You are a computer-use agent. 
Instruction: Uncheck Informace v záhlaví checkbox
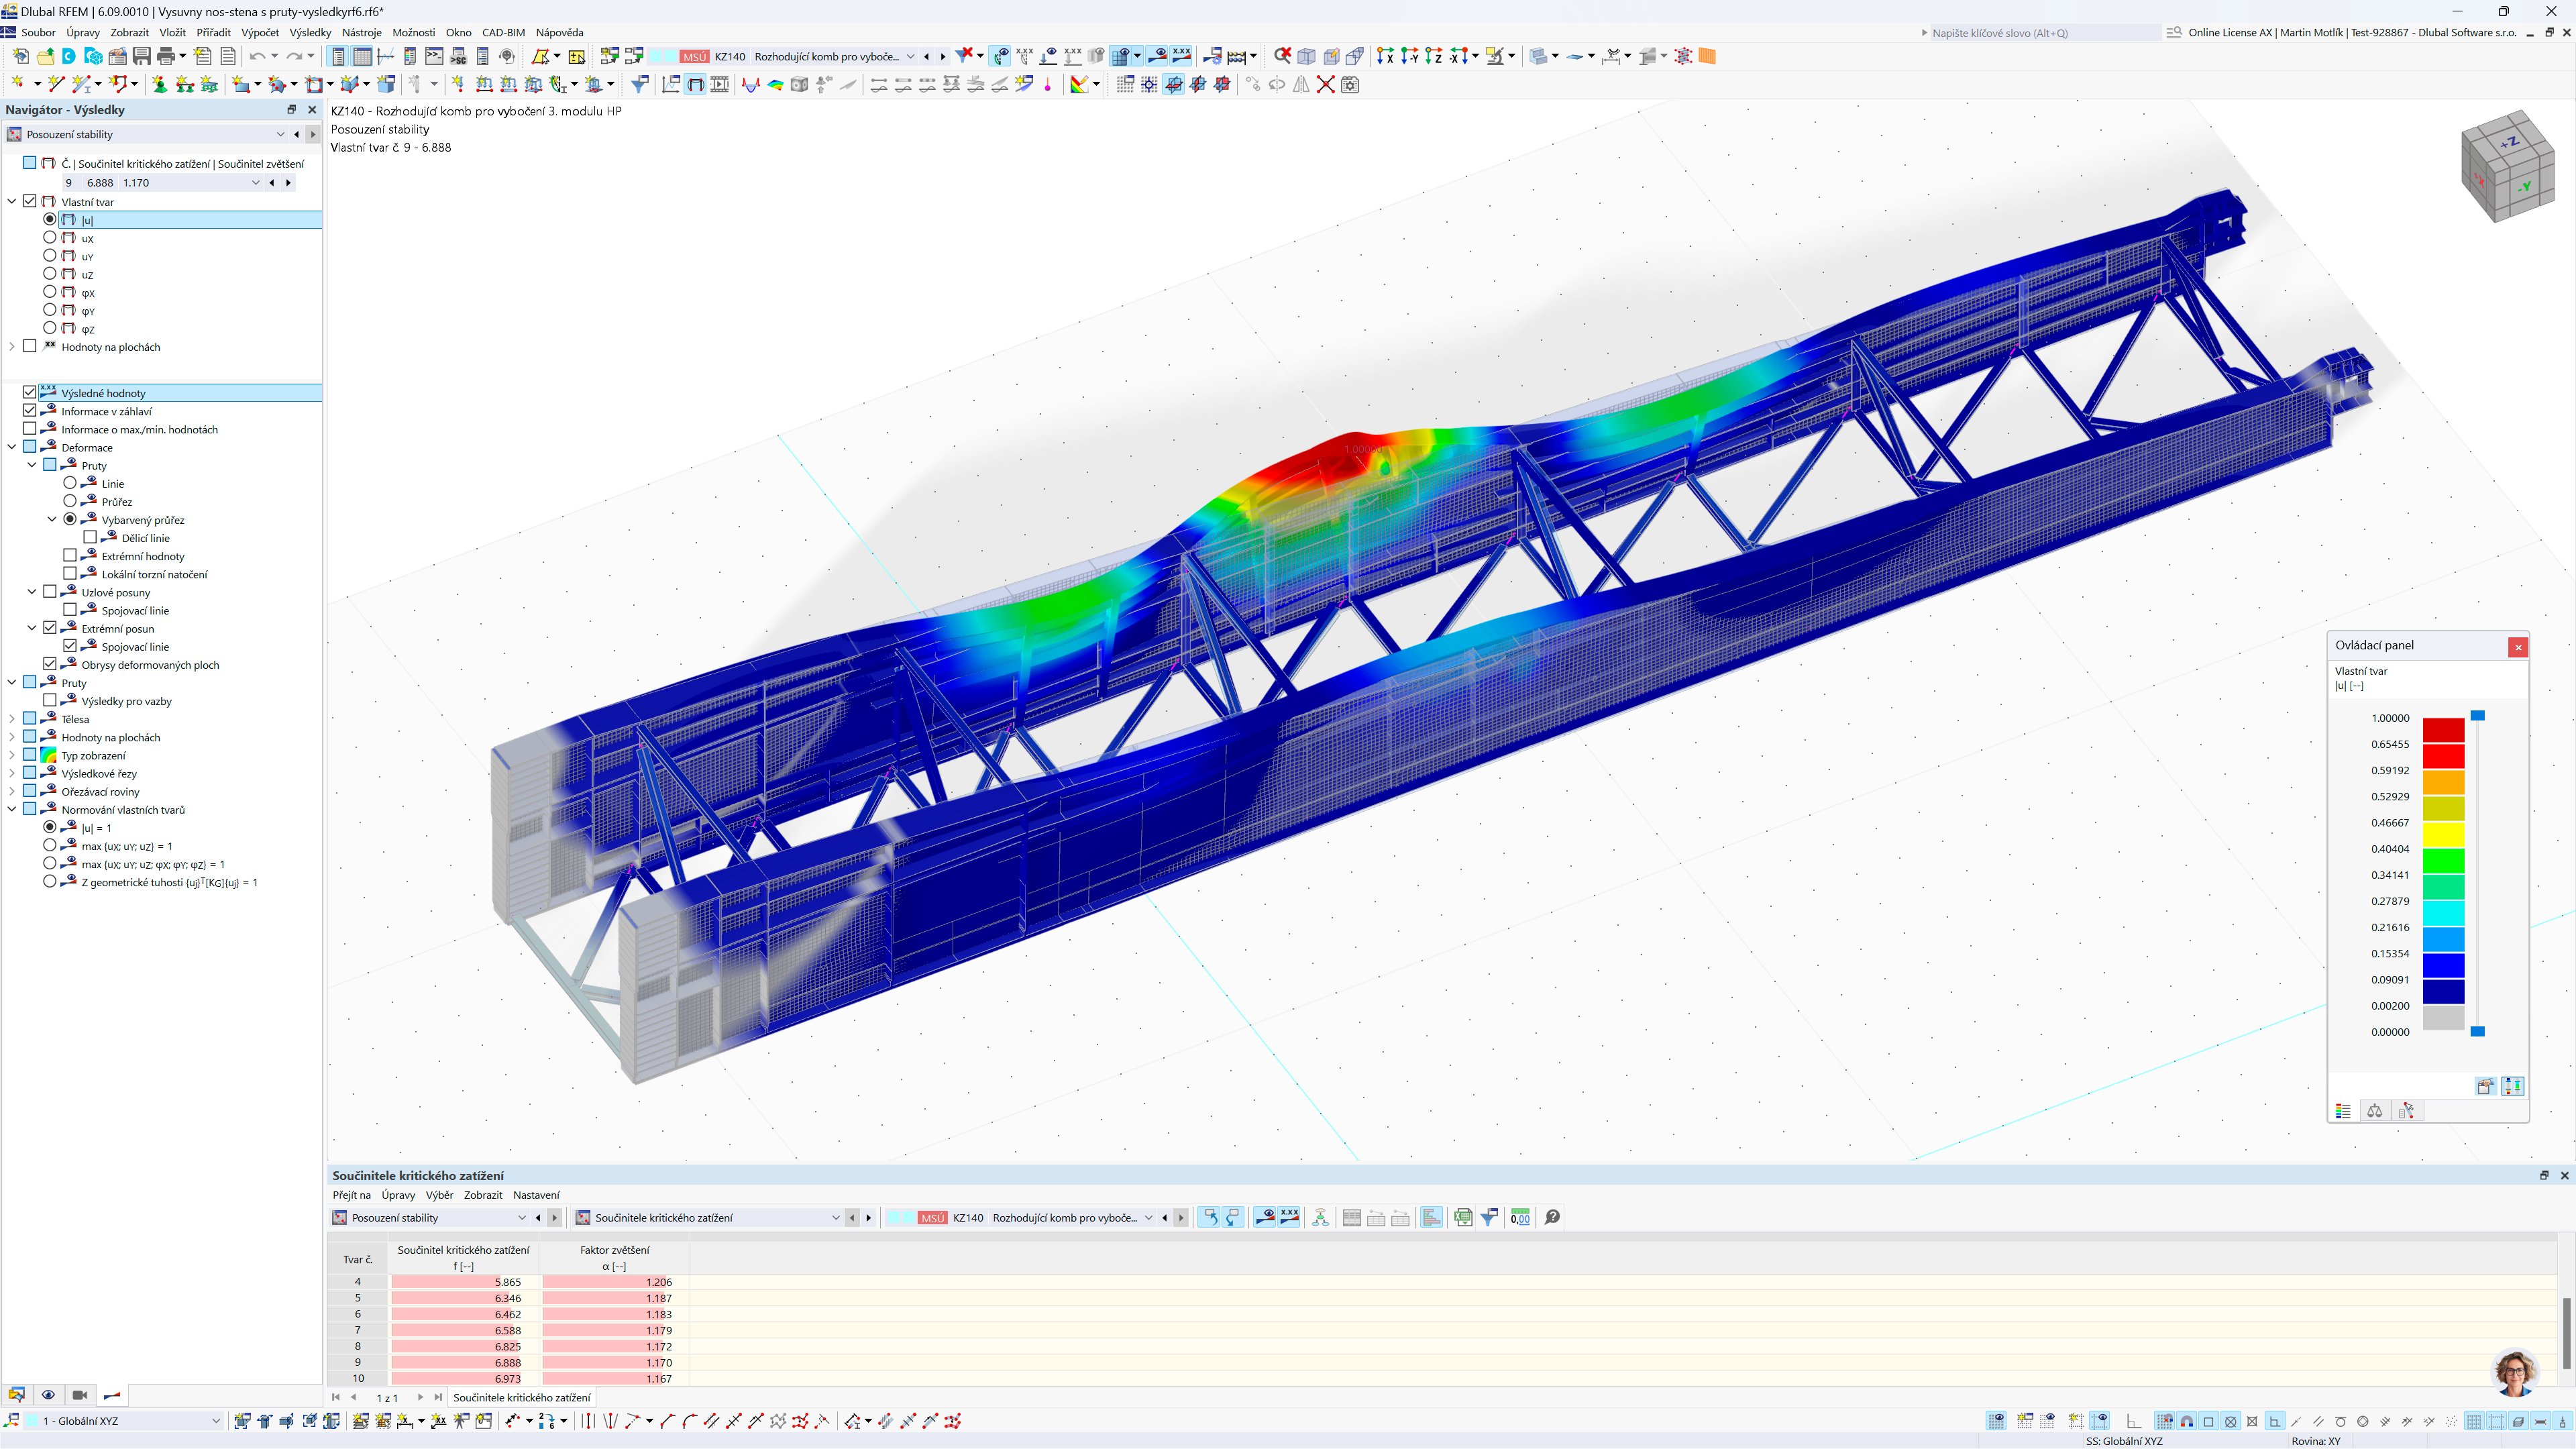pos(30,411)
